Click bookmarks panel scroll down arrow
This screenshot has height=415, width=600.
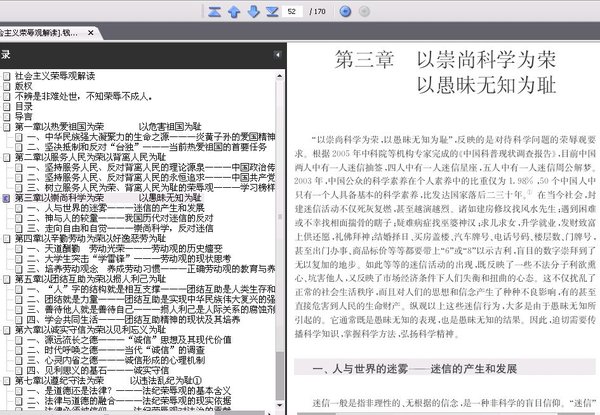[280, 405]
